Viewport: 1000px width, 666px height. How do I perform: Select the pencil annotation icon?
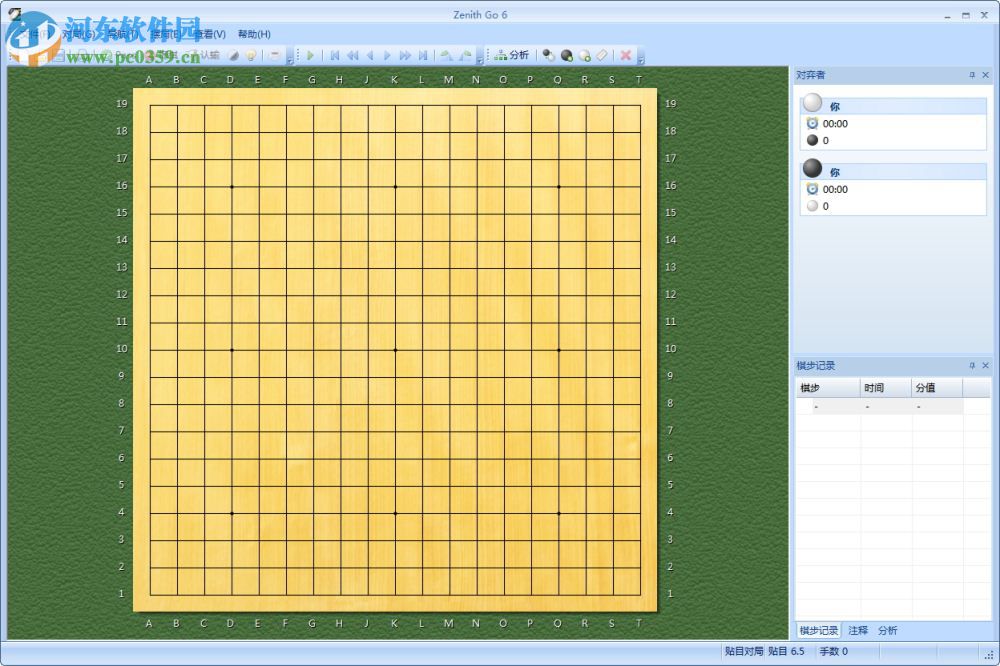[x=234, y=56]
